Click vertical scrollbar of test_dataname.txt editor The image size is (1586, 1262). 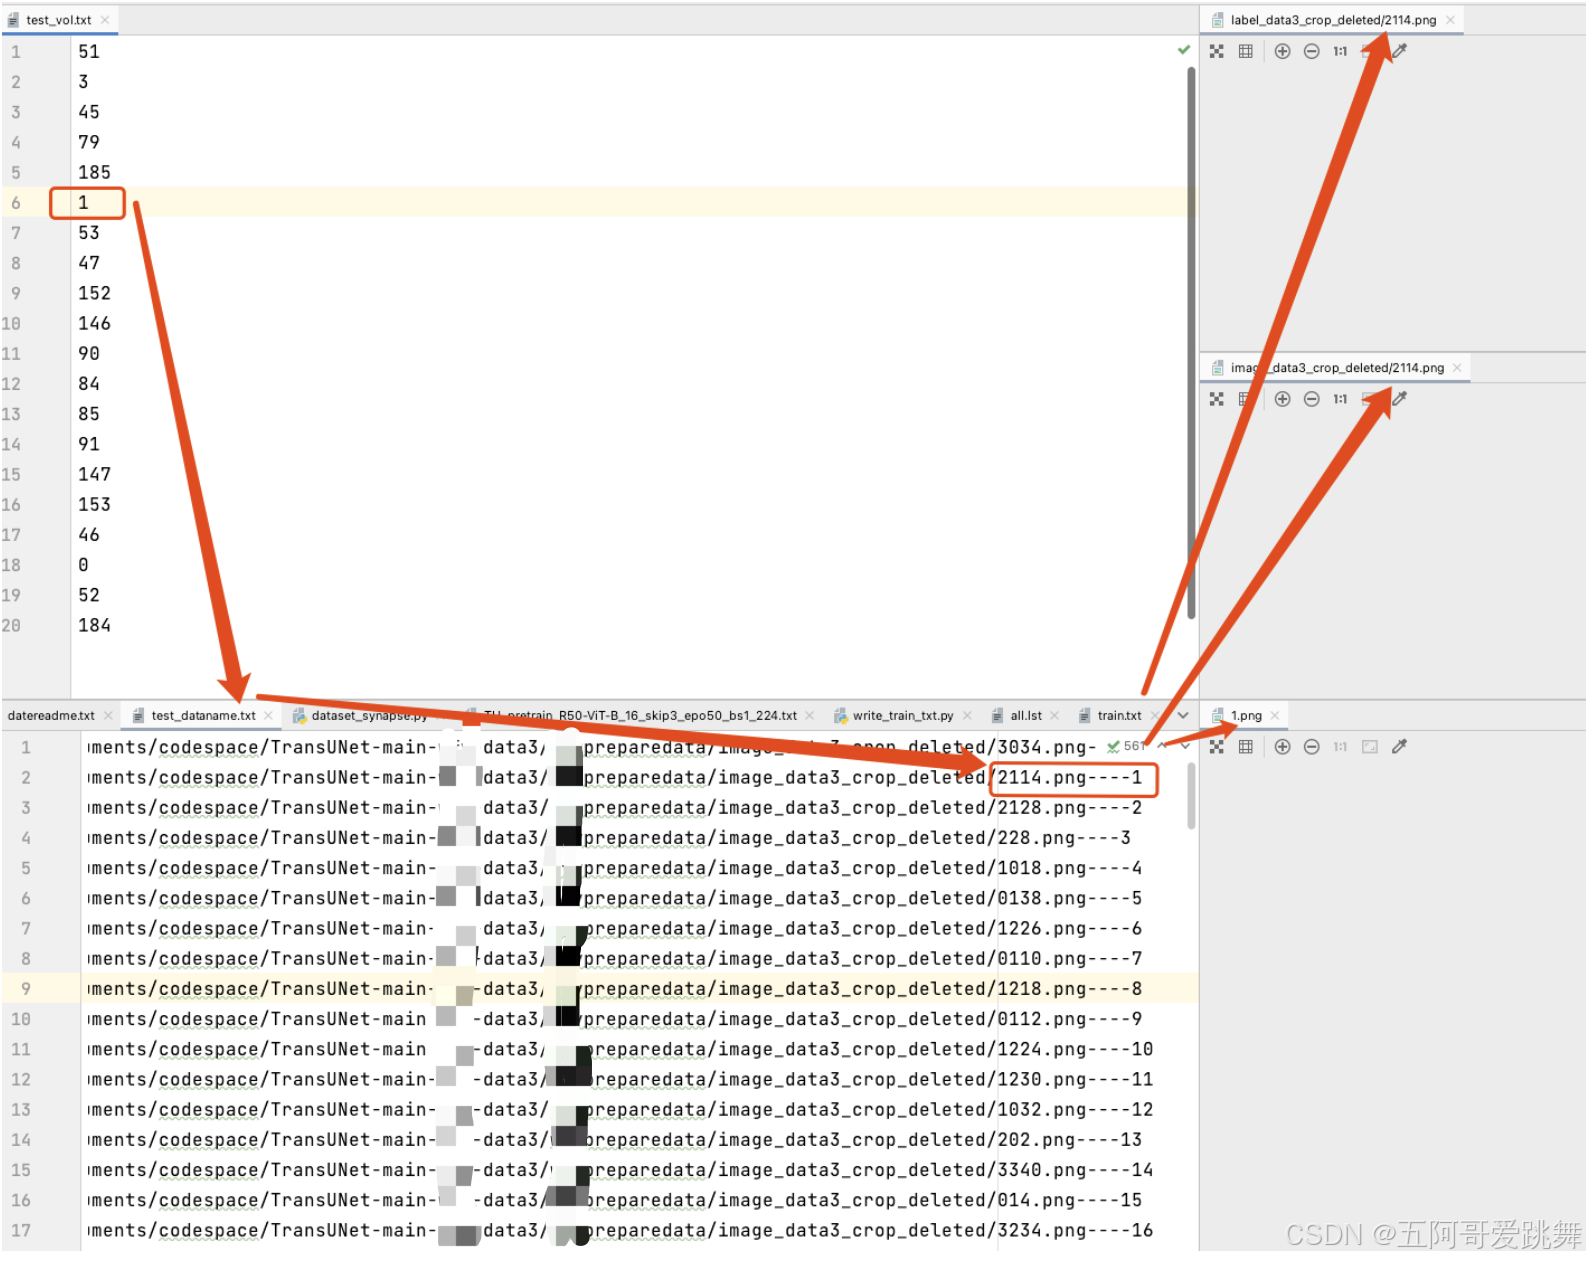pos(1191,796)
